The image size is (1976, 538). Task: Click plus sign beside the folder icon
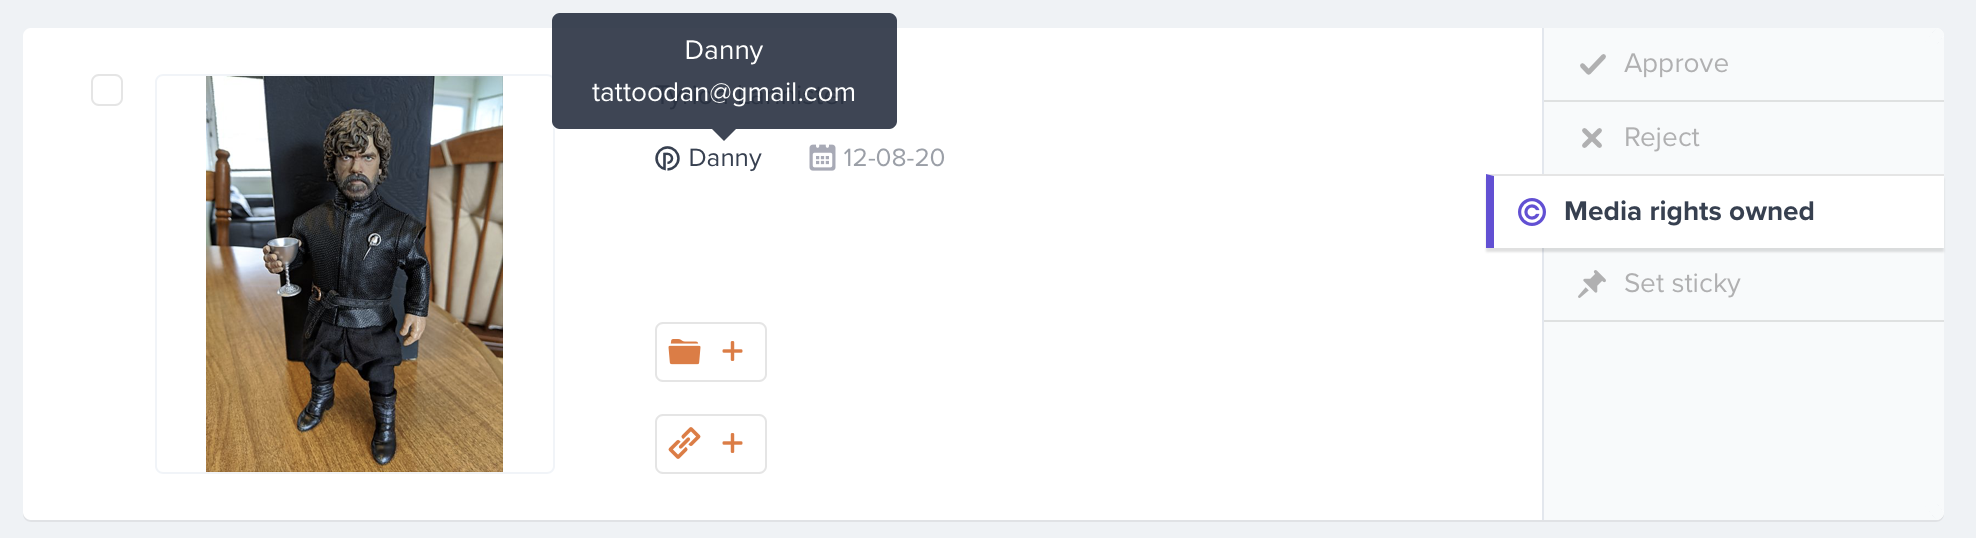[733, 351]
